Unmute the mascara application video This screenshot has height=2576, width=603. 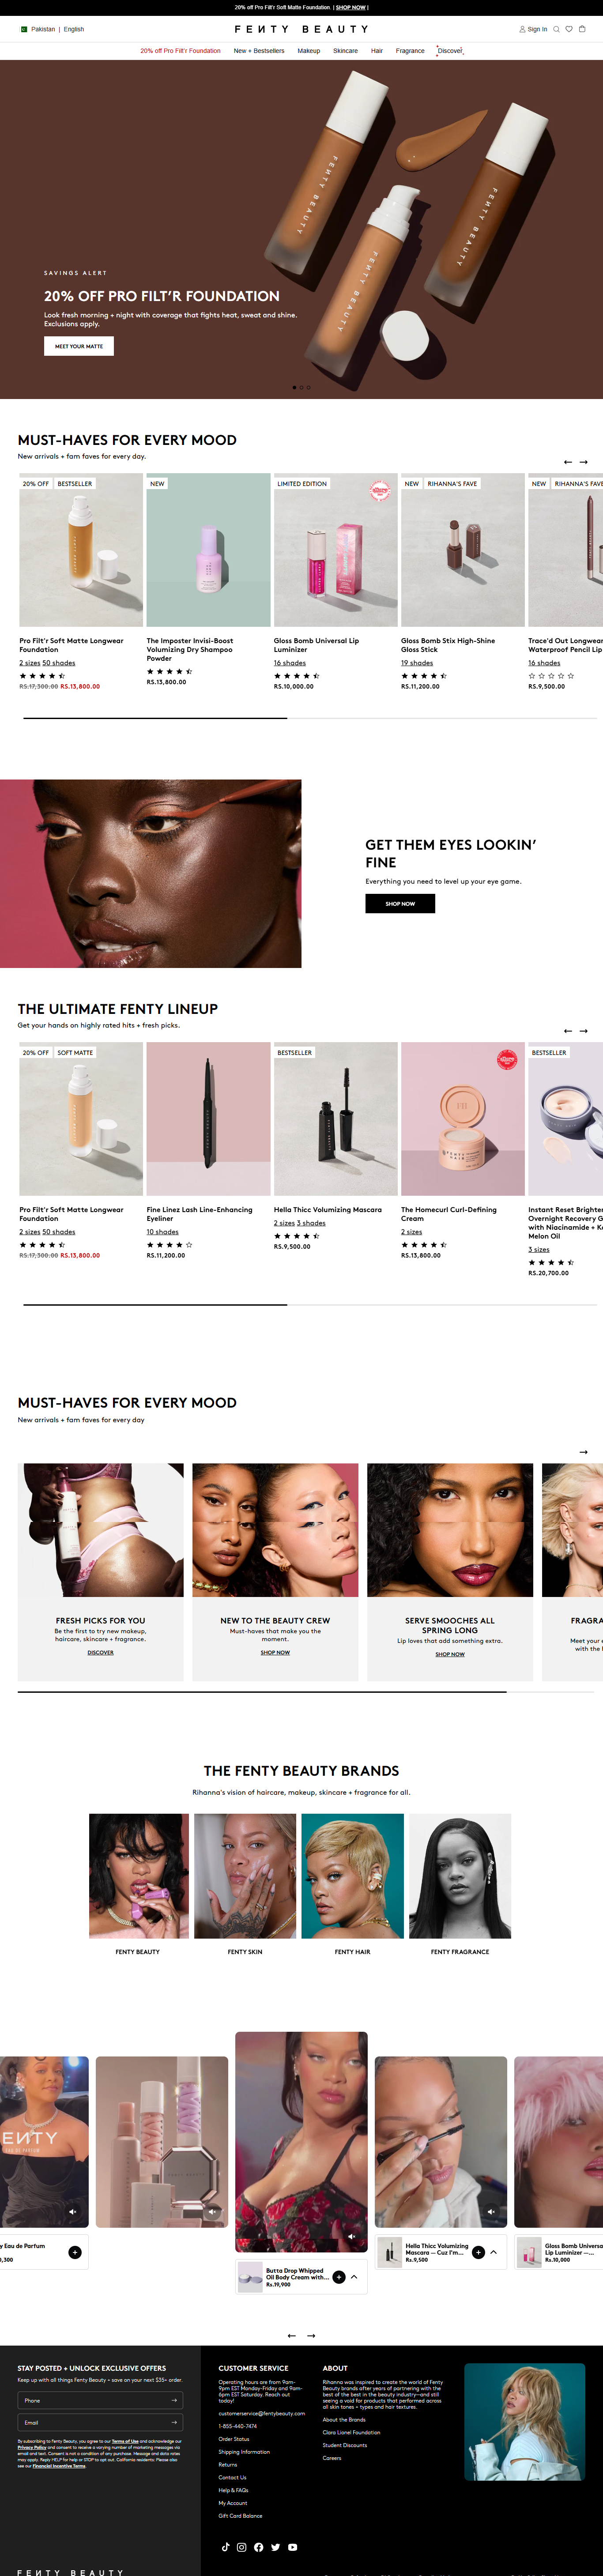click(x=491, y=2212)
